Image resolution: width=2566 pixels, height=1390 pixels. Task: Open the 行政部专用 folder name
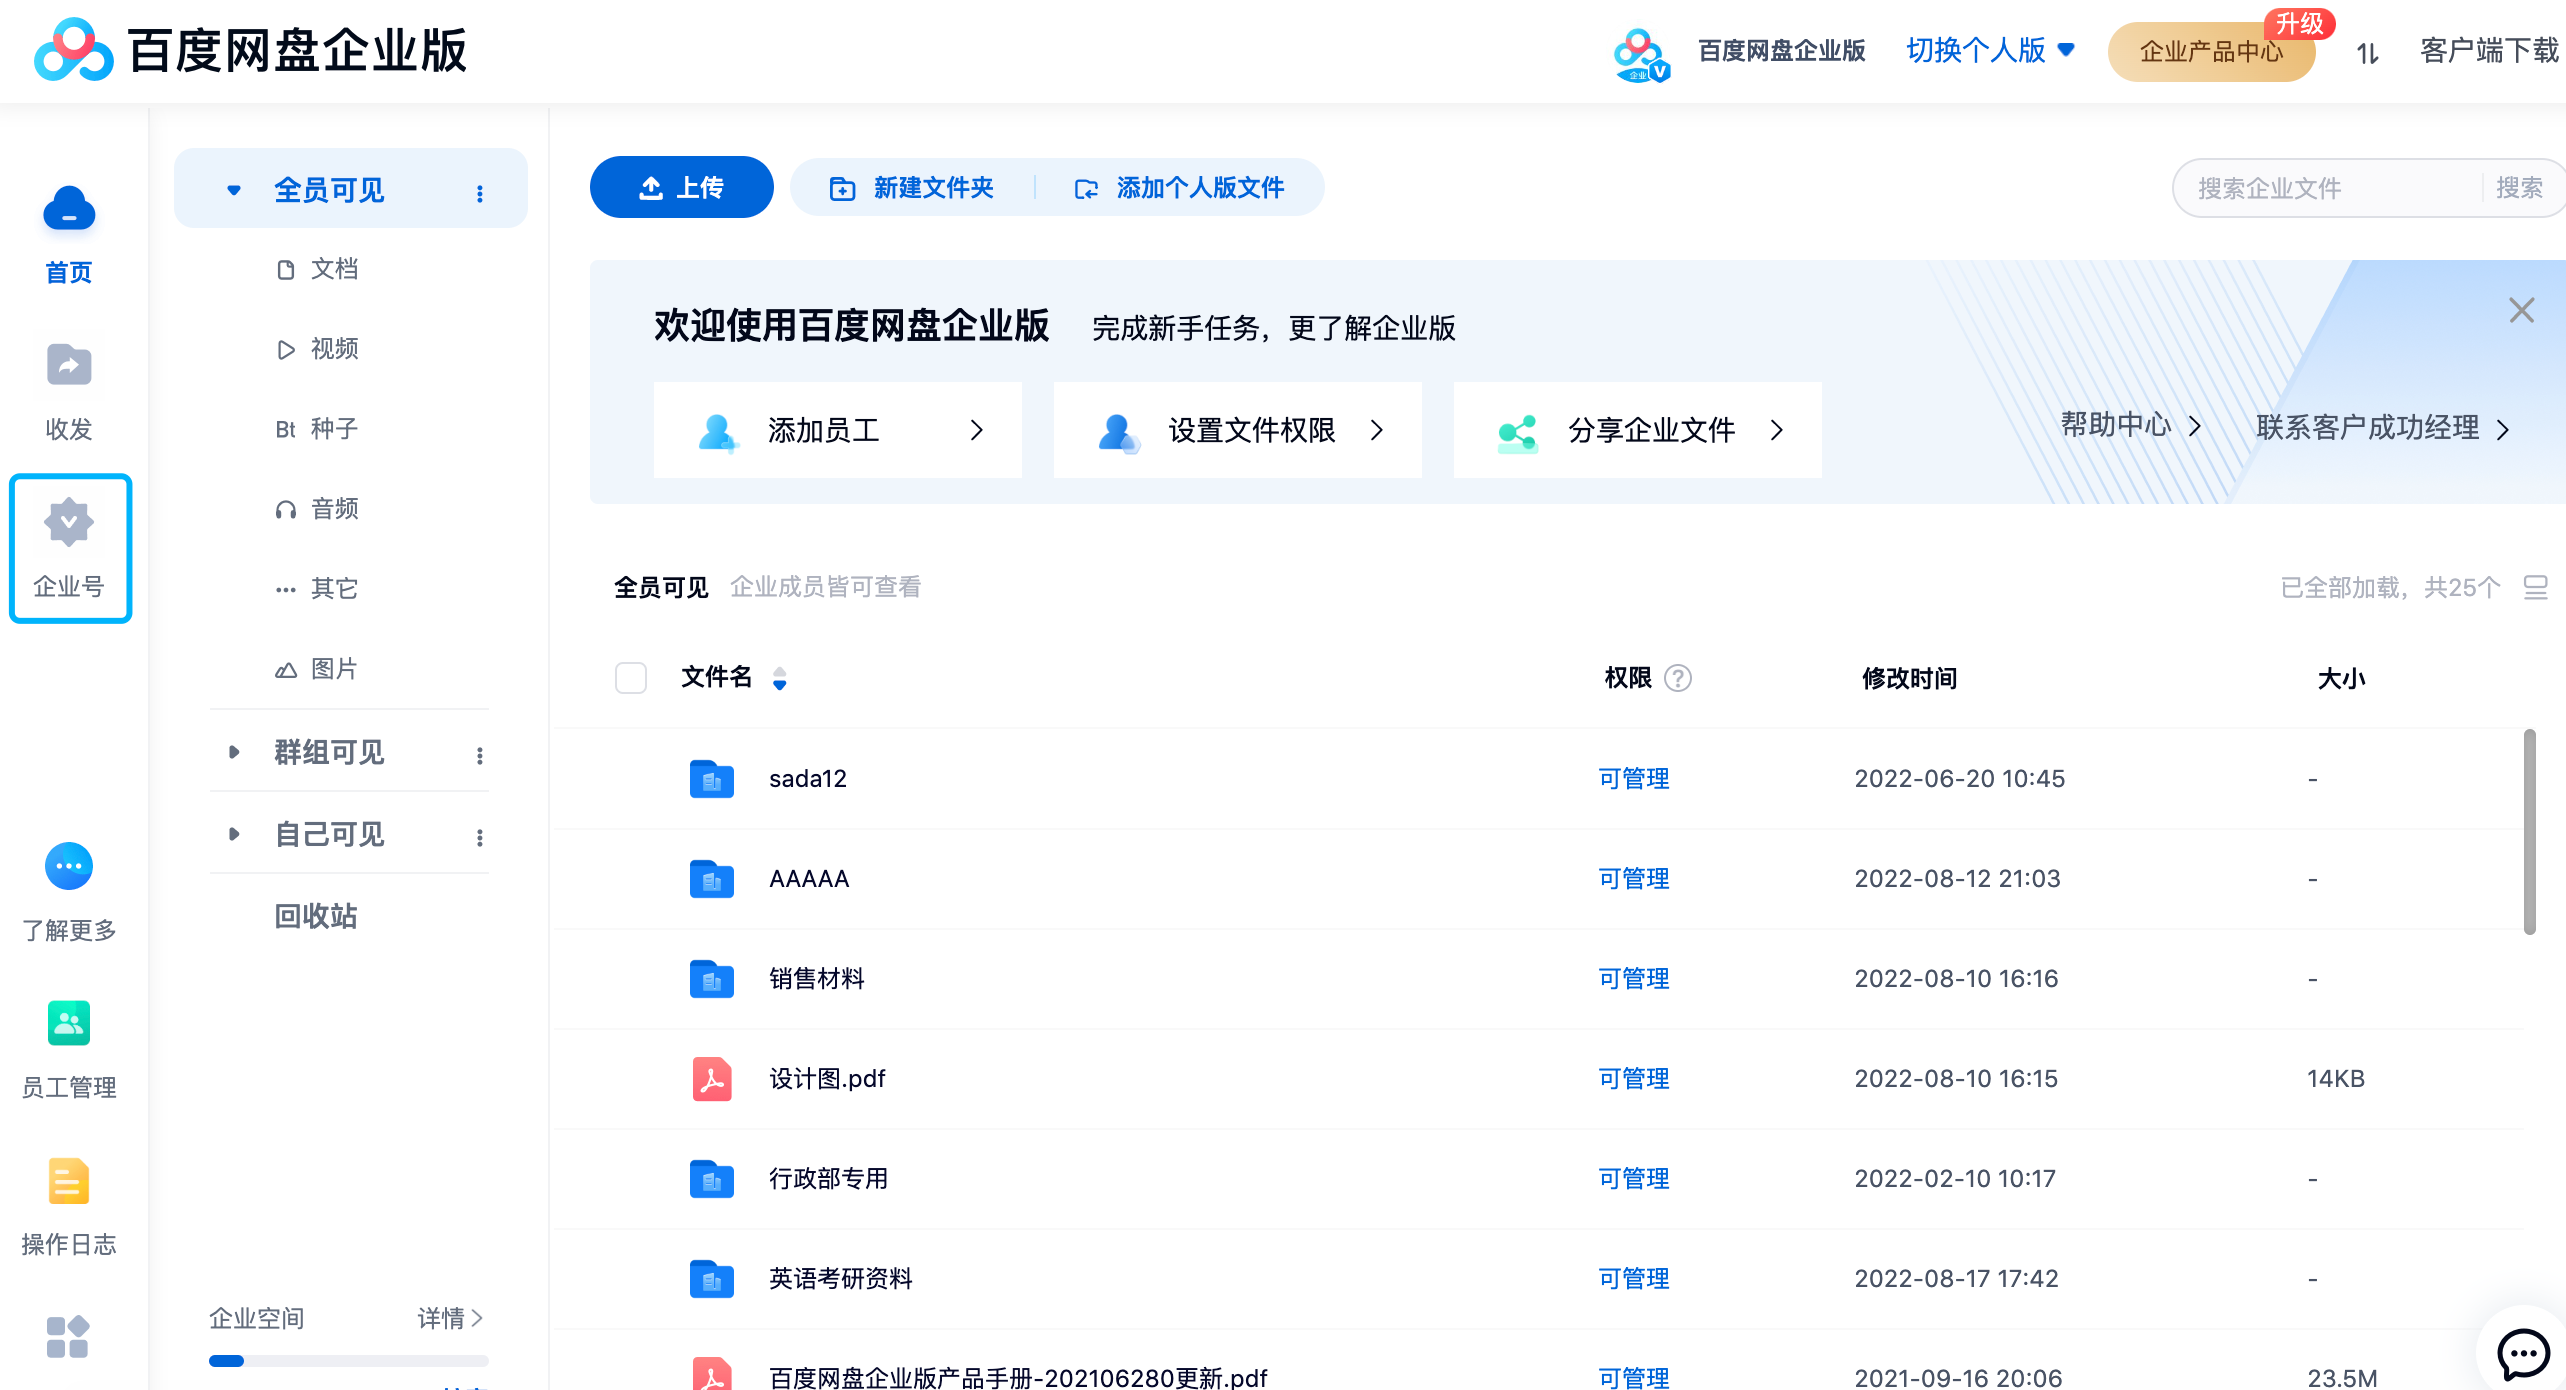[828, 1178]
